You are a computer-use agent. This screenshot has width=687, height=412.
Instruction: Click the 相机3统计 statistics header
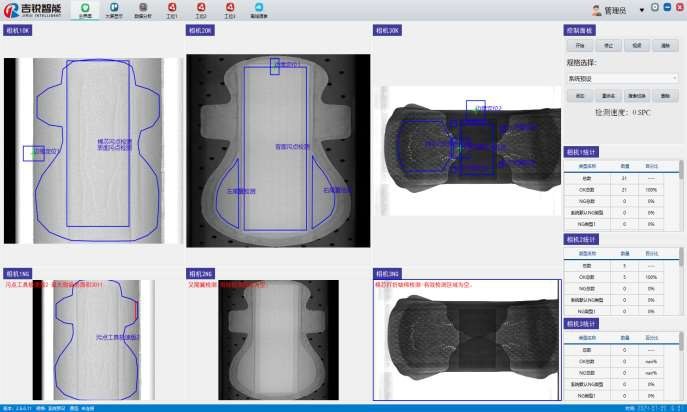pyautogui.click(x=581, y=324)
